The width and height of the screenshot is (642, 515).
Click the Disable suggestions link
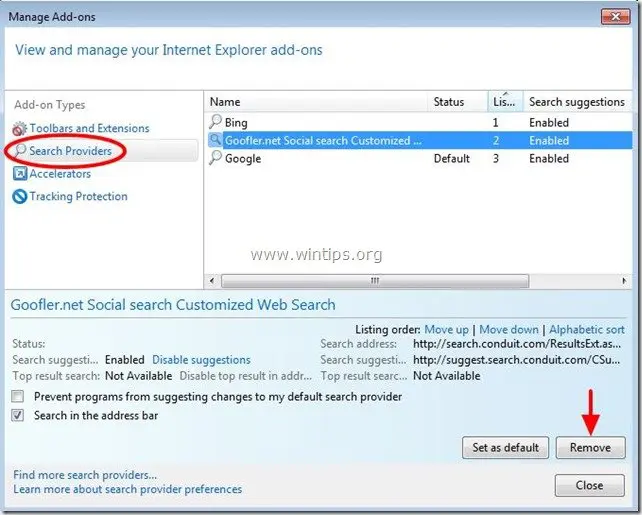pyautogui.click(x=201, y=360)
